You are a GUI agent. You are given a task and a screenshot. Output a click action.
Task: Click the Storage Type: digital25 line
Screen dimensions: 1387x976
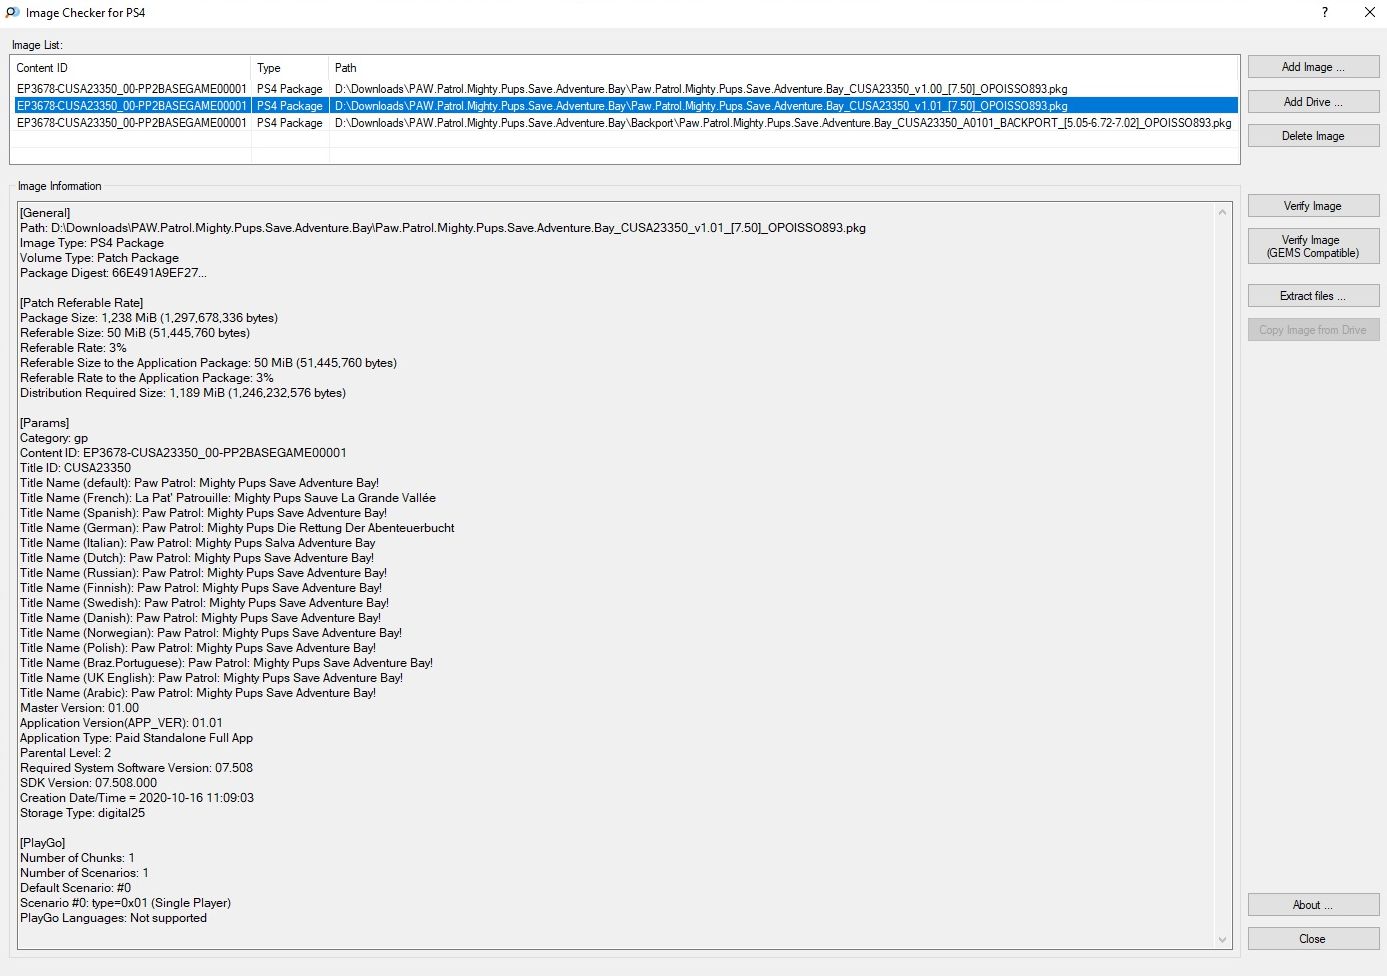coord(82,813)
